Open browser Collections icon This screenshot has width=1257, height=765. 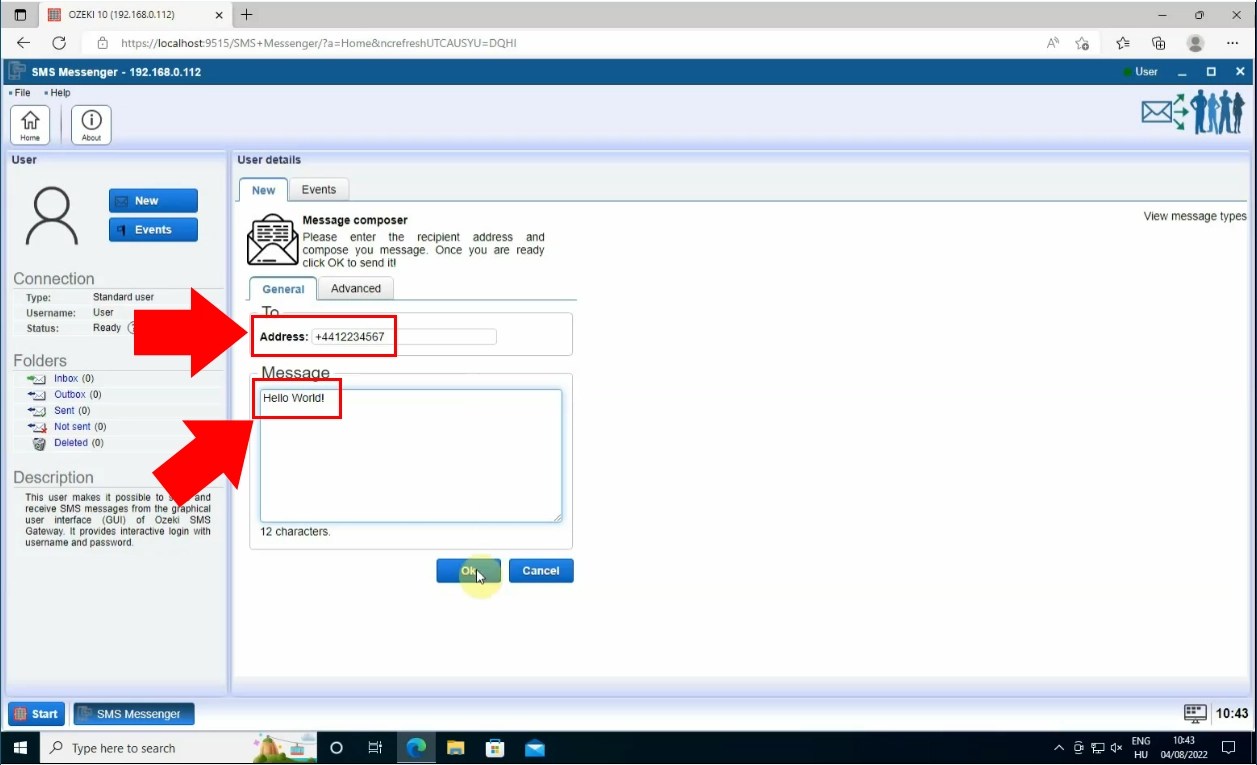1159,43
